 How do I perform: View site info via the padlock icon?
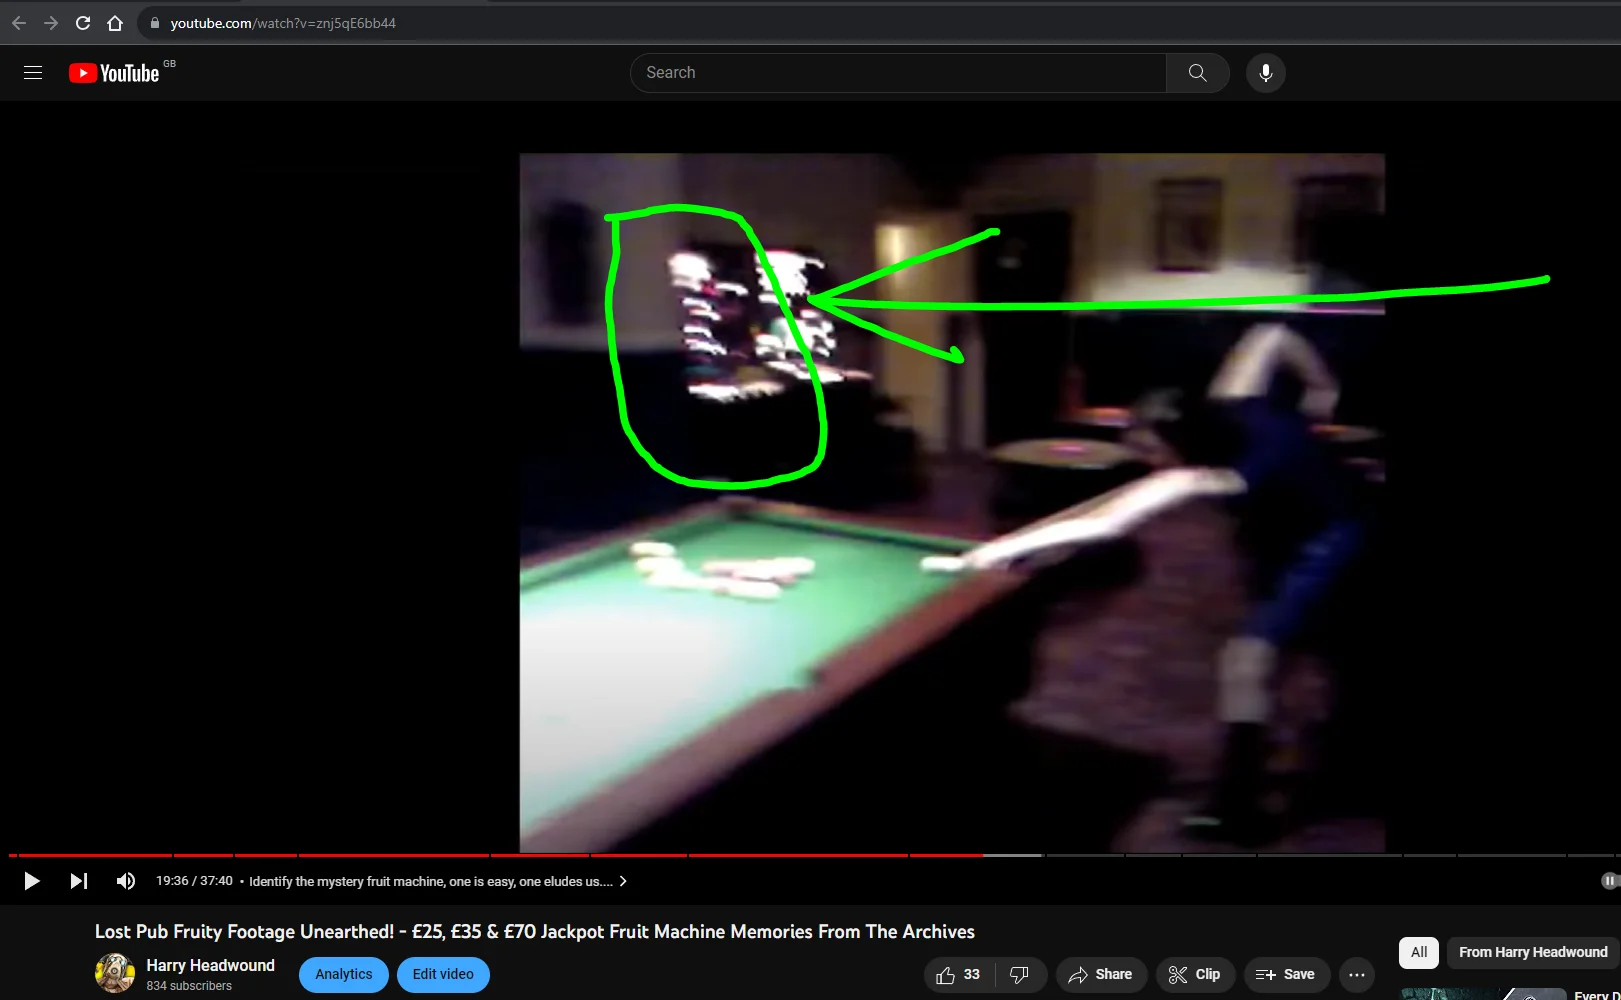point(154,23)
